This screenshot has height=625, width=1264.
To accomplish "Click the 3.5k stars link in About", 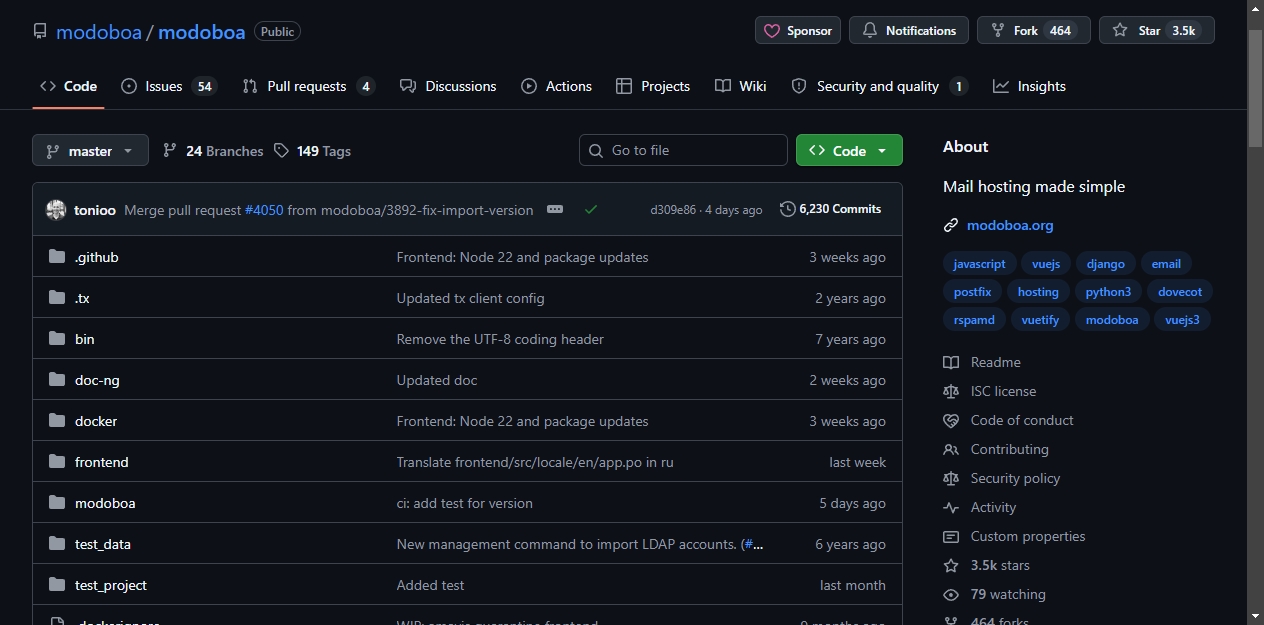I will (1000, 565).
